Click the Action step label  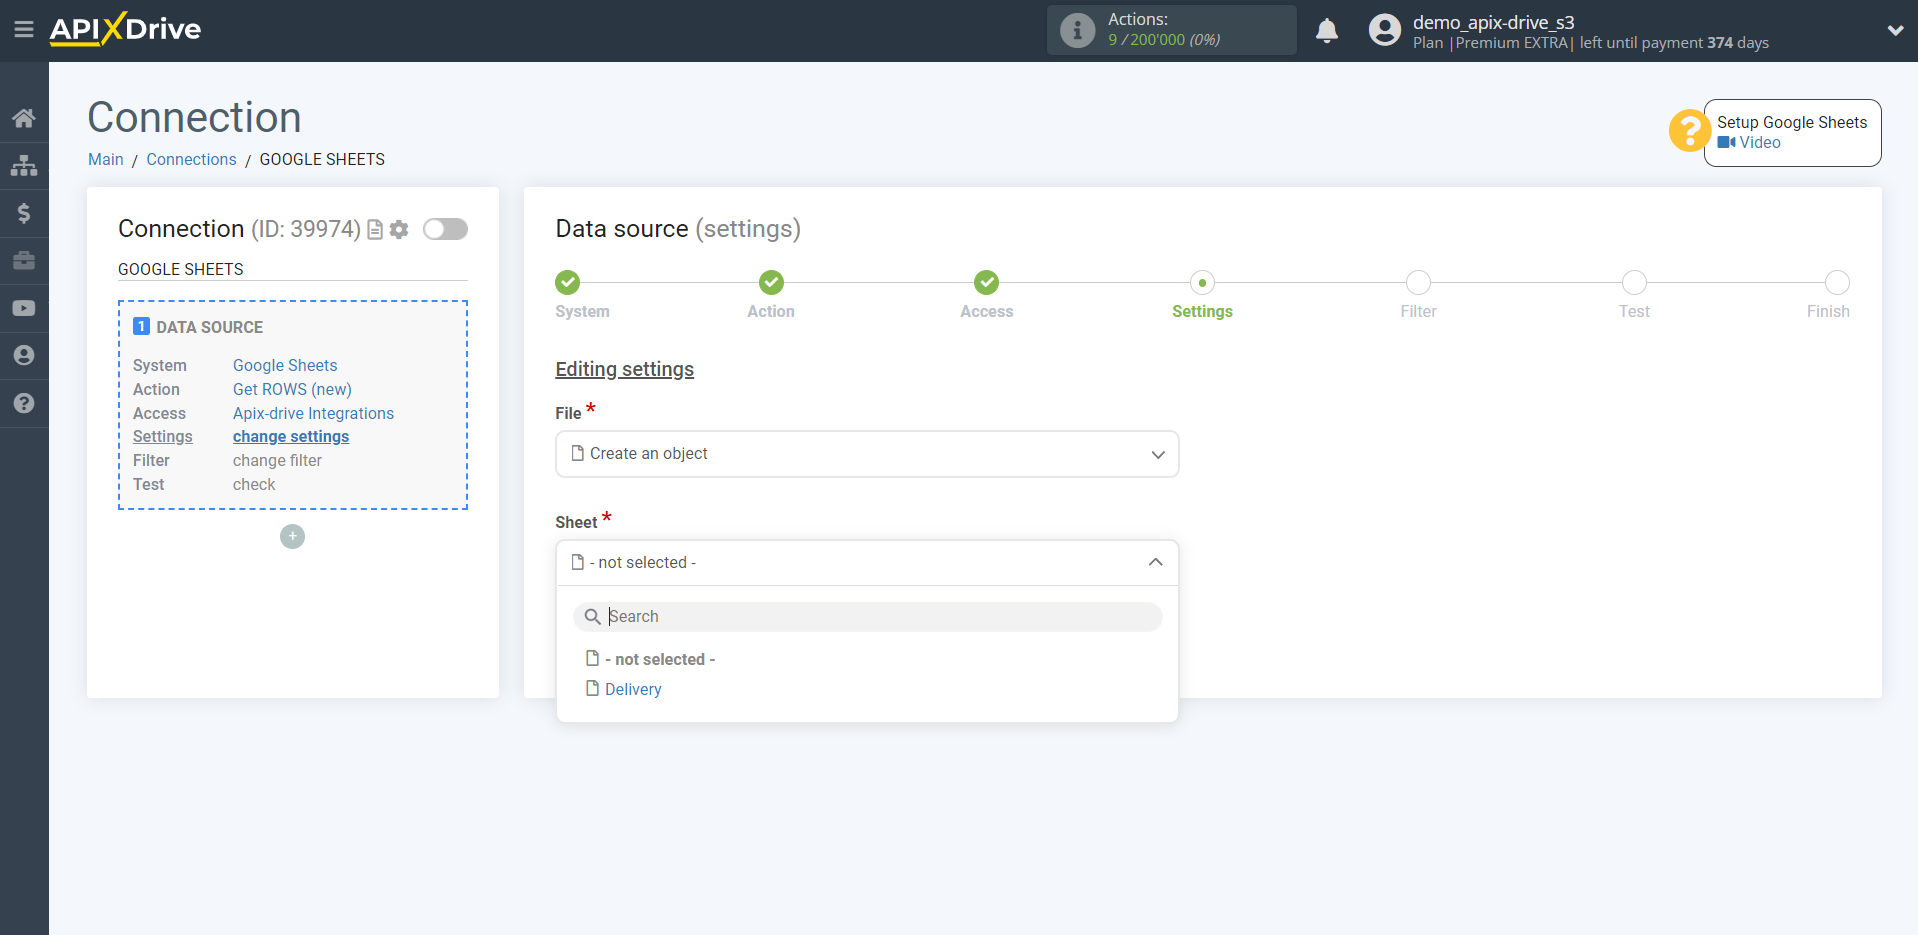click(771, 312)
